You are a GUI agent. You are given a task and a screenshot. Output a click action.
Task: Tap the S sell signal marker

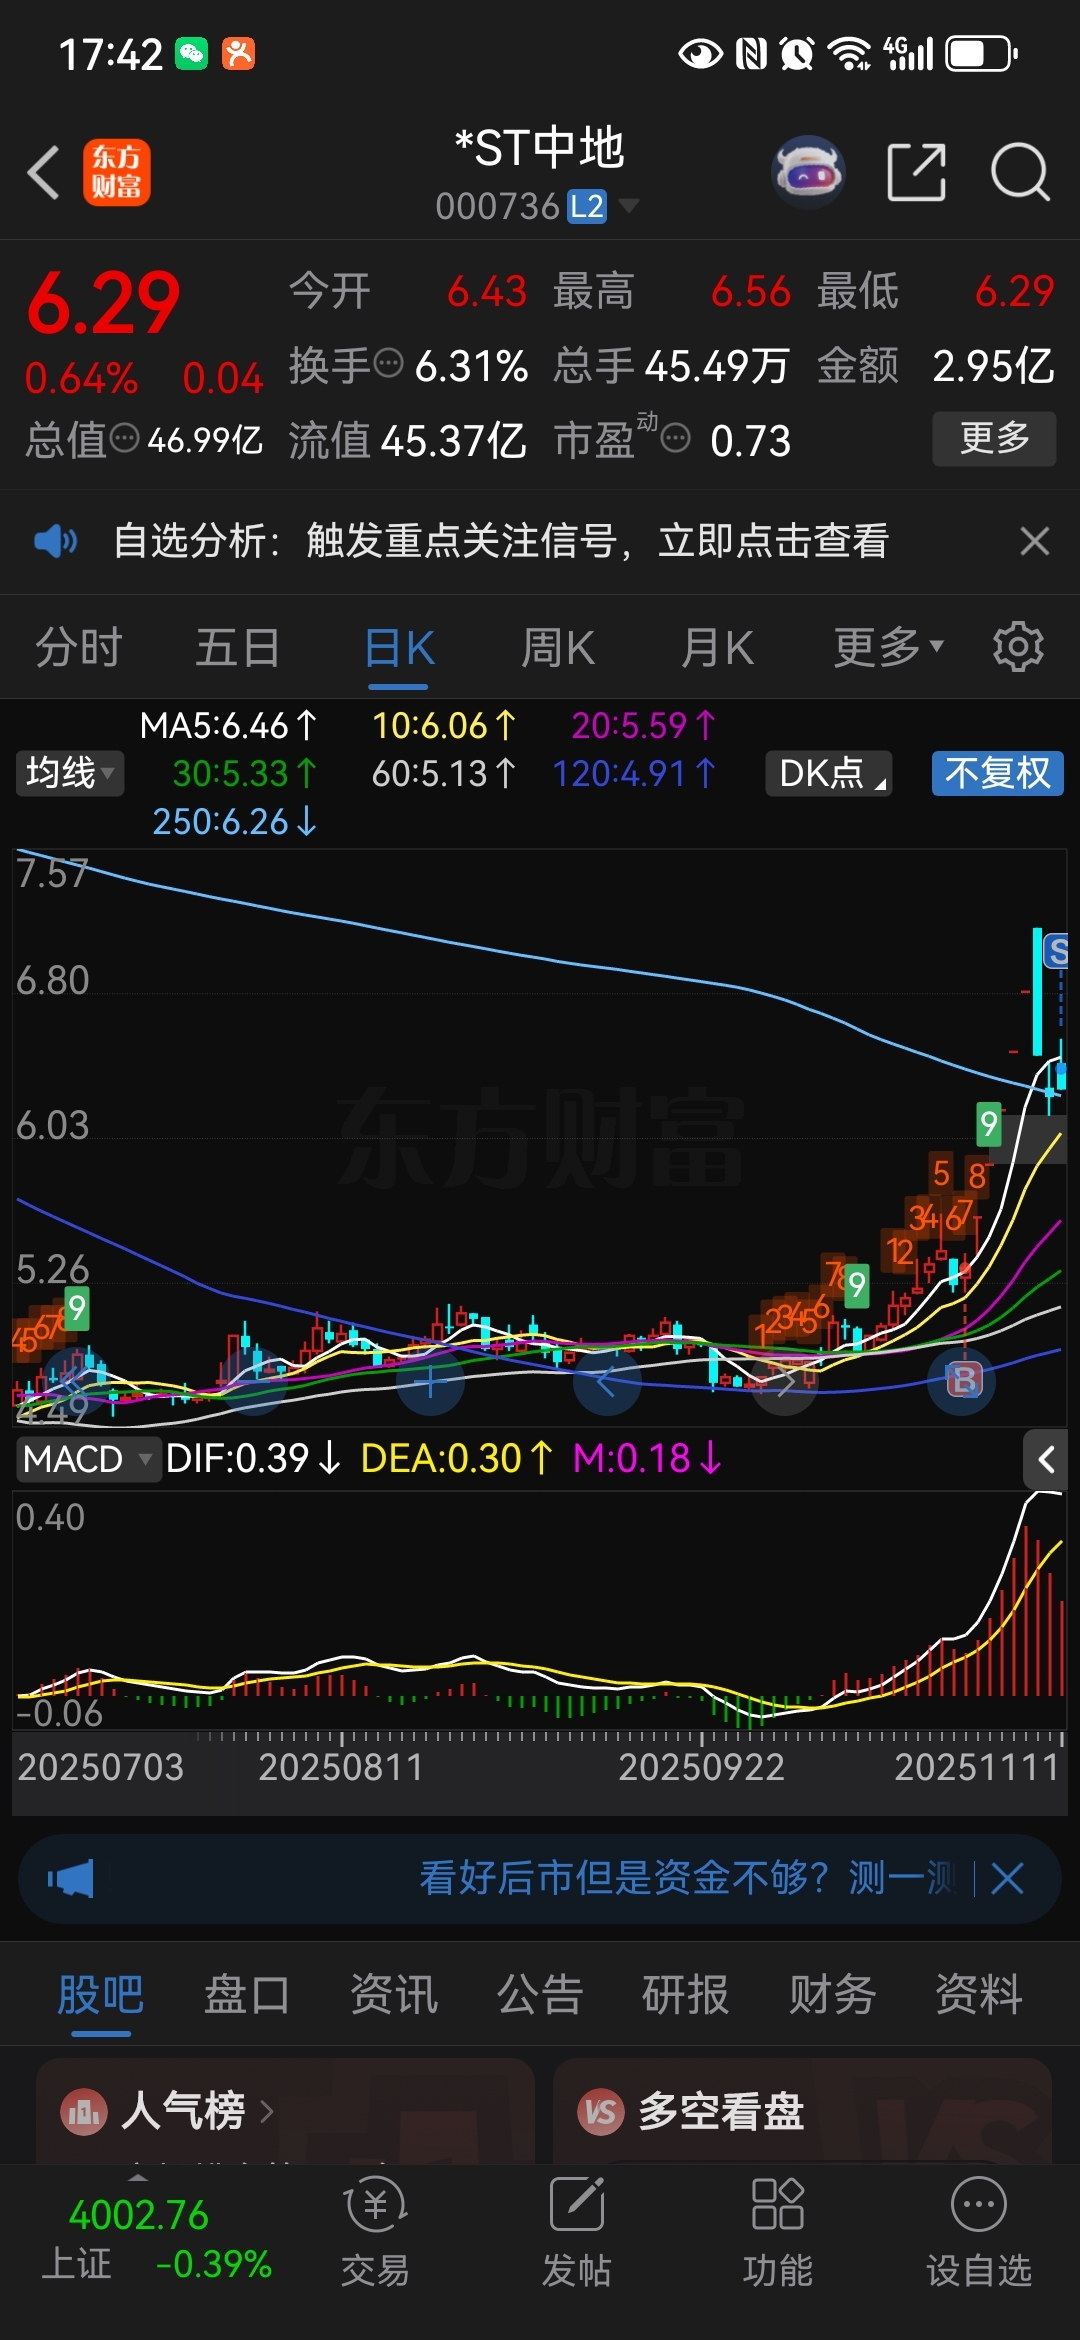coord(1056,951)
